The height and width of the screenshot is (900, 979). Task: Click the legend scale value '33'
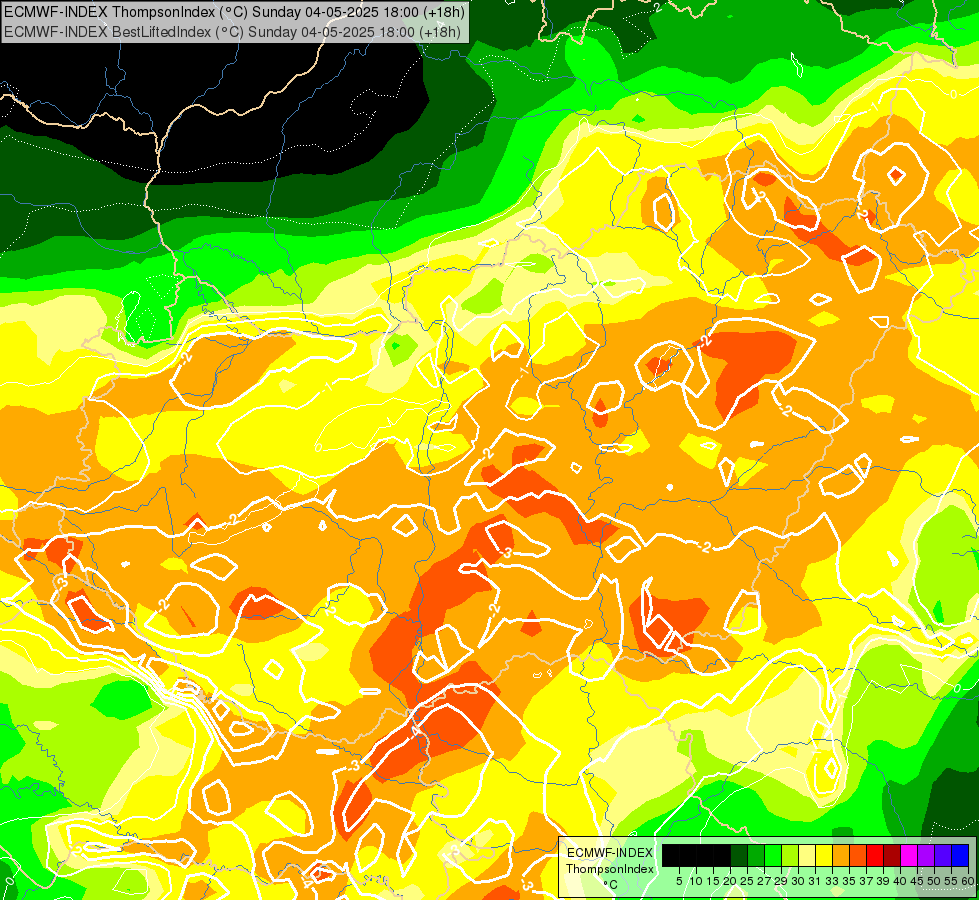tap(832, 881)
